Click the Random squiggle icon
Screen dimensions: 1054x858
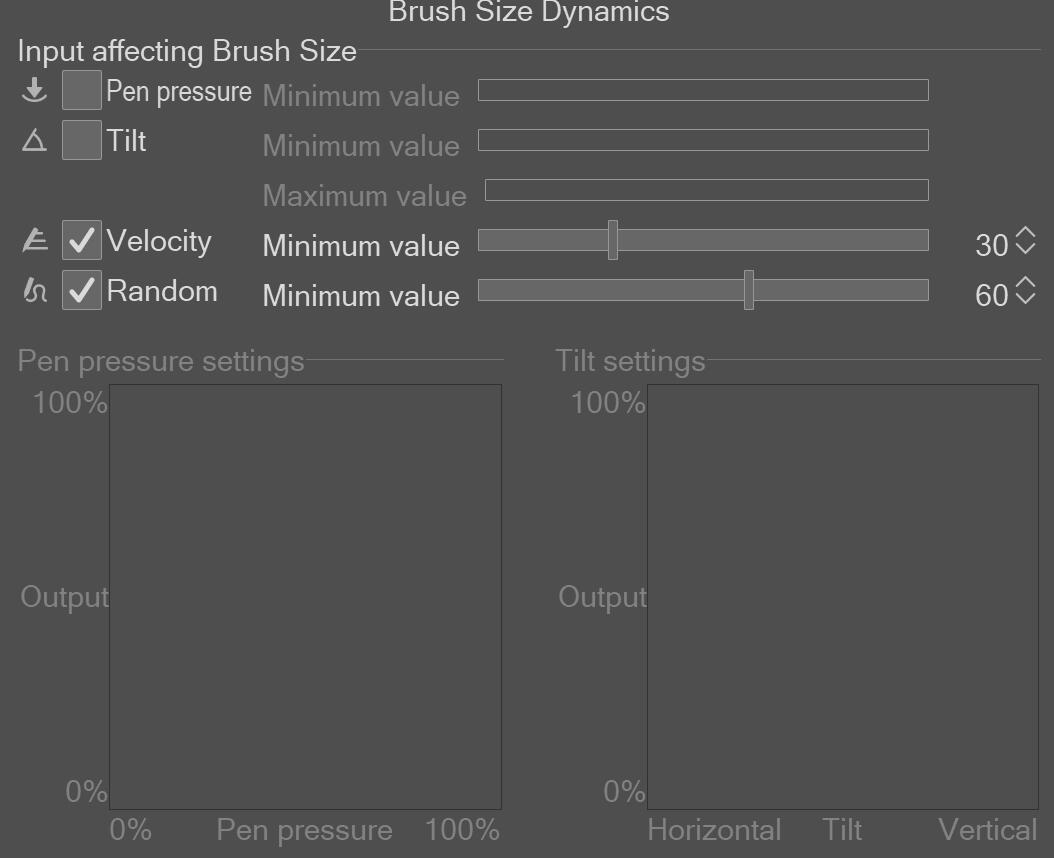coord(34,291)
